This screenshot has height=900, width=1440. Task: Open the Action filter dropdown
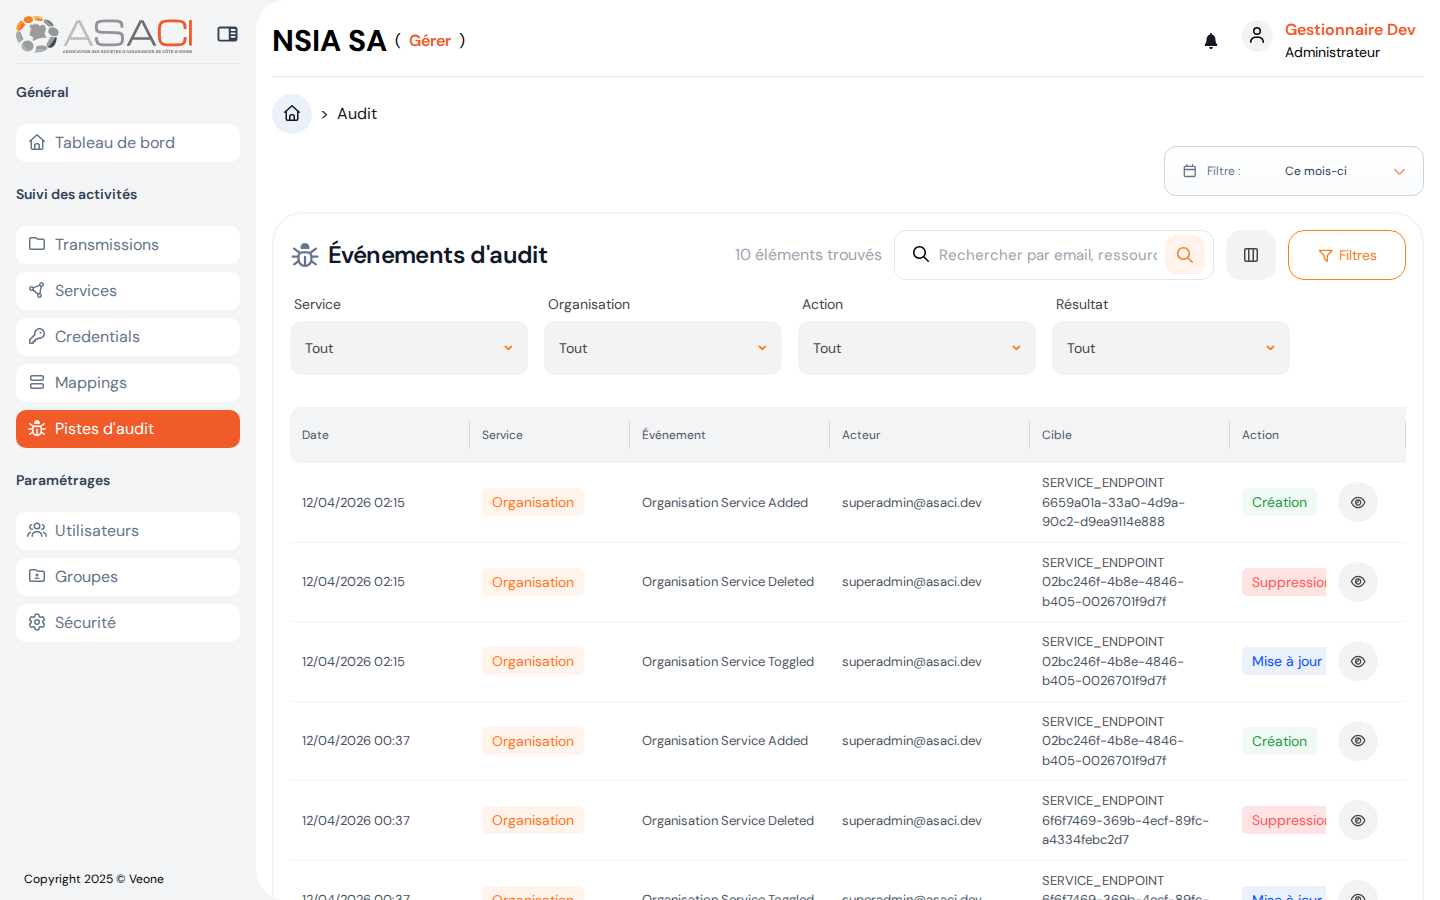tap(916, 348)
